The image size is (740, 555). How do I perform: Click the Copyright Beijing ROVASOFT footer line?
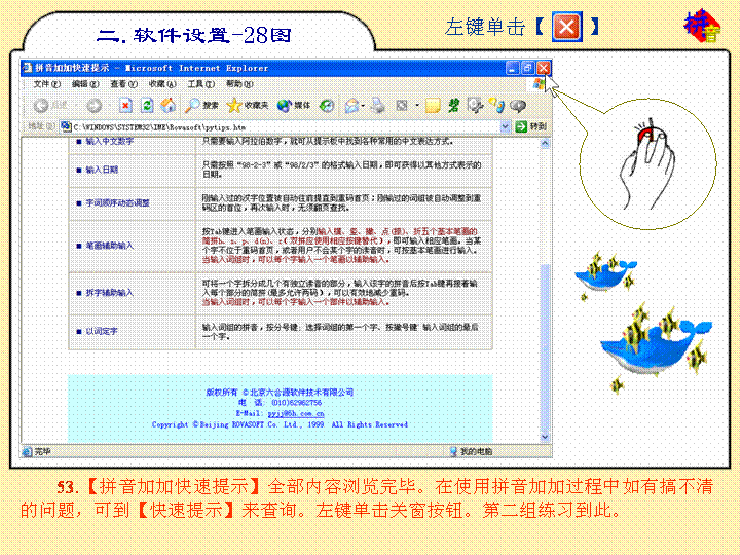click(280, 425)
